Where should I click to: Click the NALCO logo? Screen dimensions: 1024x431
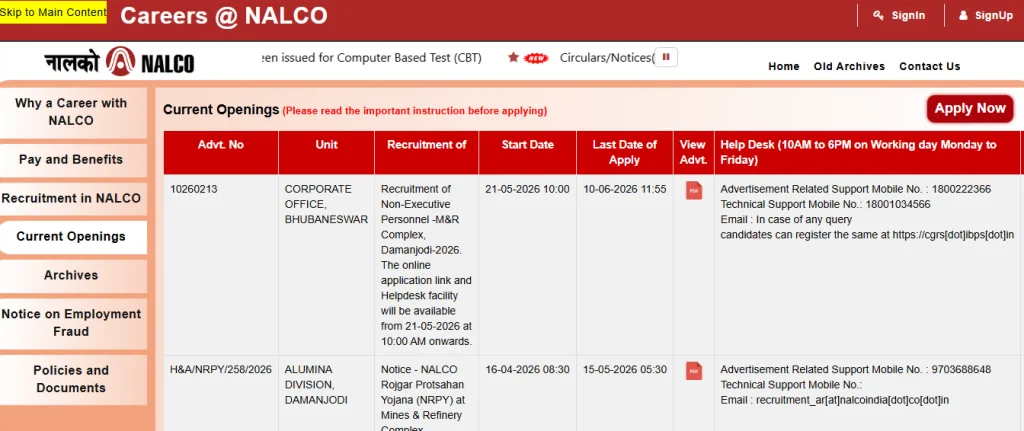coord(120,63)
